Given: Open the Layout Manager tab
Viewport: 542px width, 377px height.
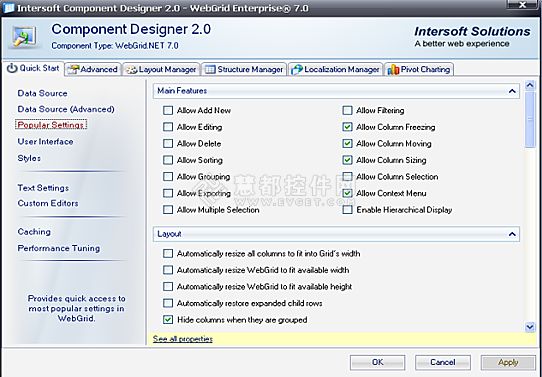Looking at the screenshot, I should (x=161, y=69).
